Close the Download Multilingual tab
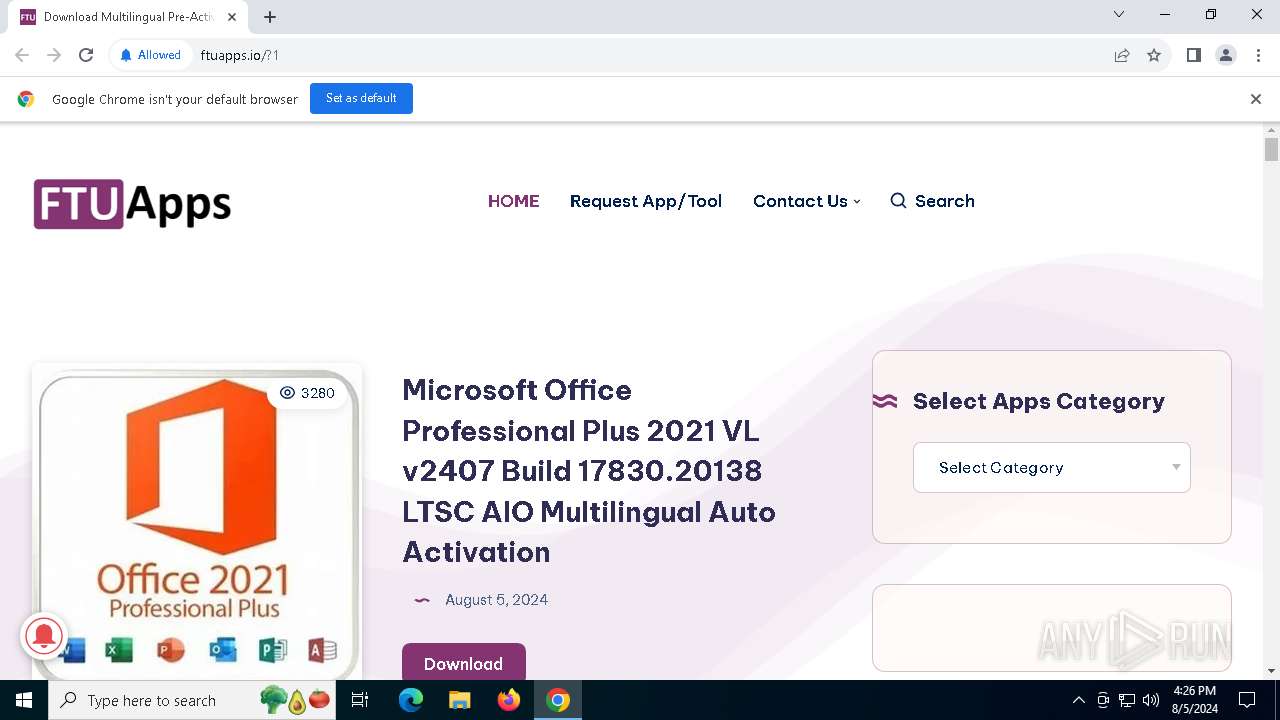The width and height of the screenshot is (1280, 720). pos(232,17)
